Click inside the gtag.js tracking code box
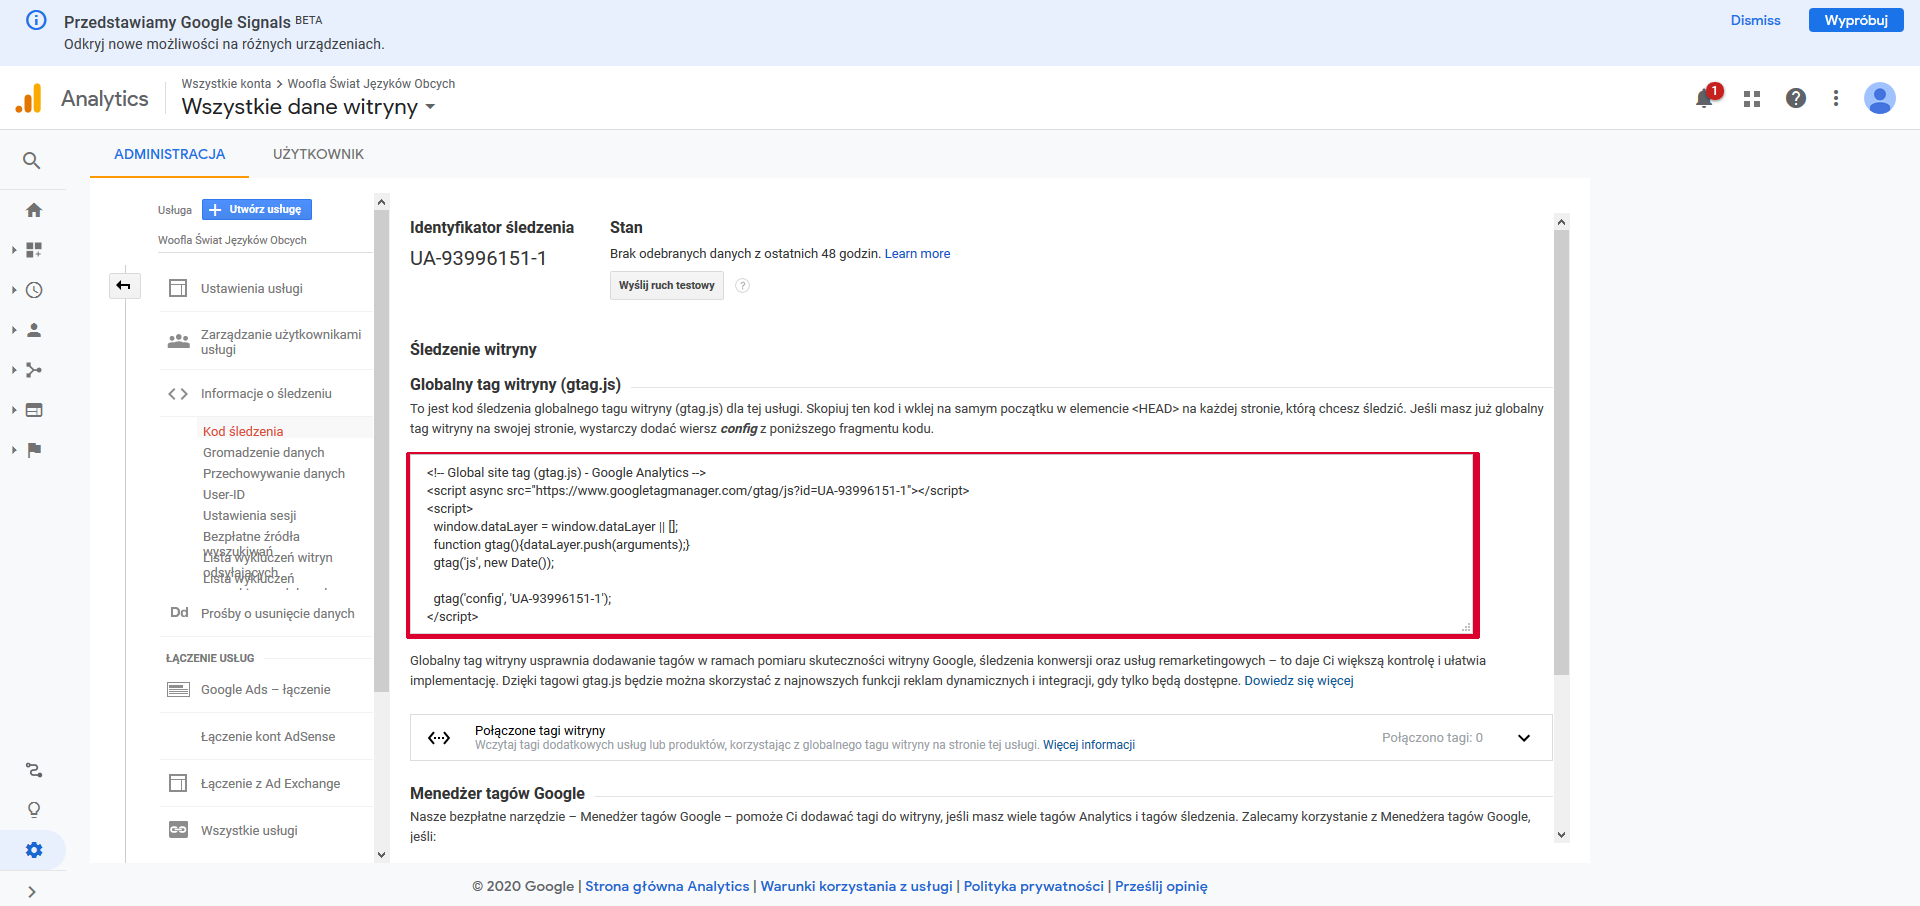The image size is (1920, 906). 942,545
